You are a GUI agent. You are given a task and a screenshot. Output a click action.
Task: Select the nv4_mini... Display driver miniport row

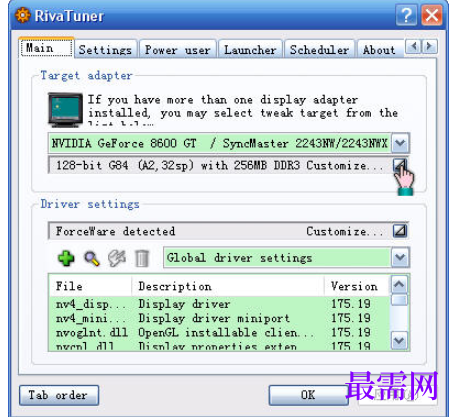pos(219,318)
